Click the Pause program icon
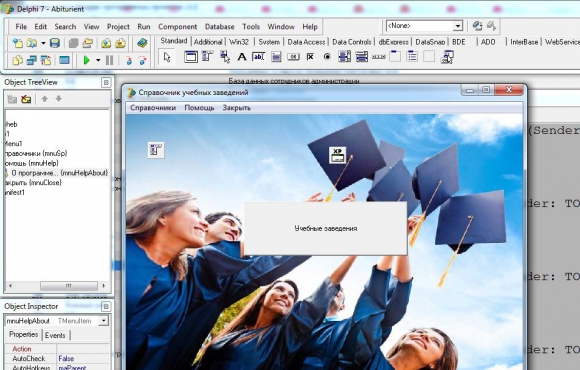This screenshot has width=580, height=370. click(x=109, y=60)
